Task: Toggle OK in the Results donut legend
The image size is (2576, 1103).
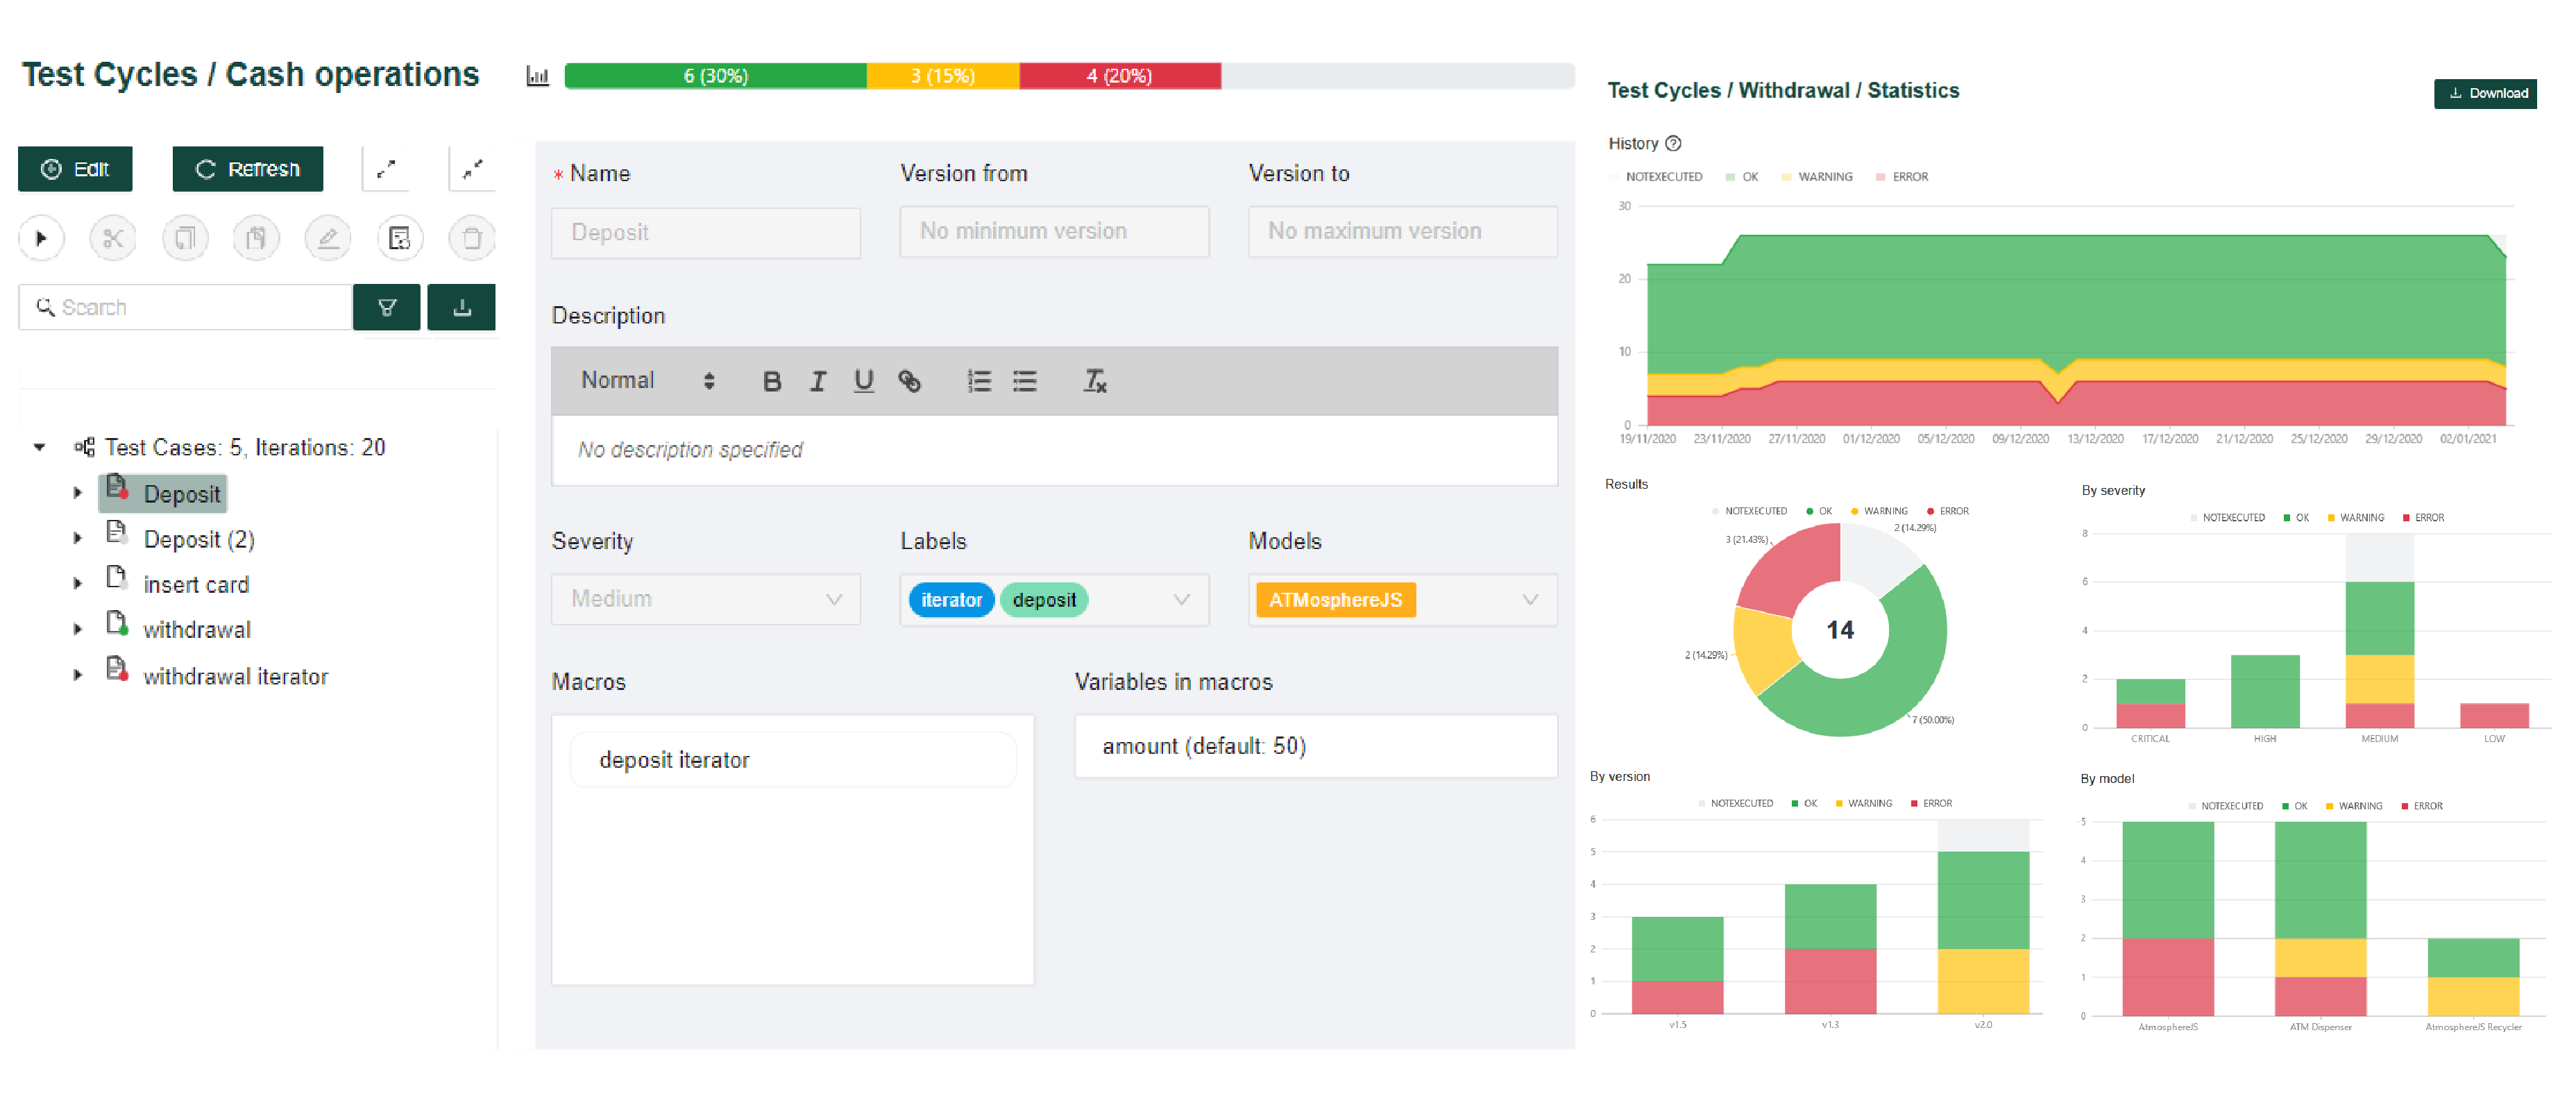Action: pyautogui.click(x=1819, y=511)
